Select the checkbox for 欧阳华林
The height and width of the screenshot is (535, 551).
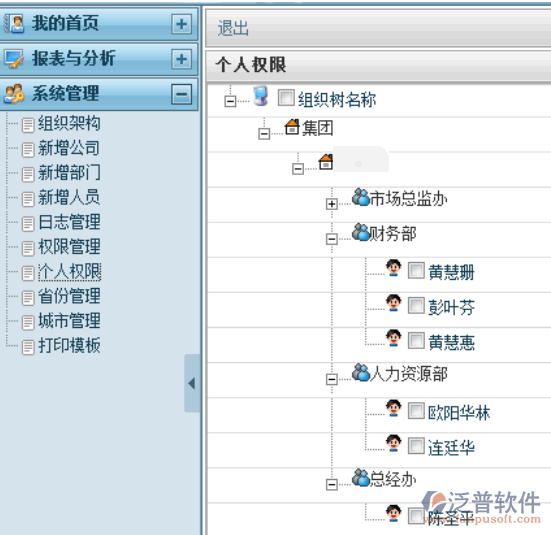coord(416,411)
